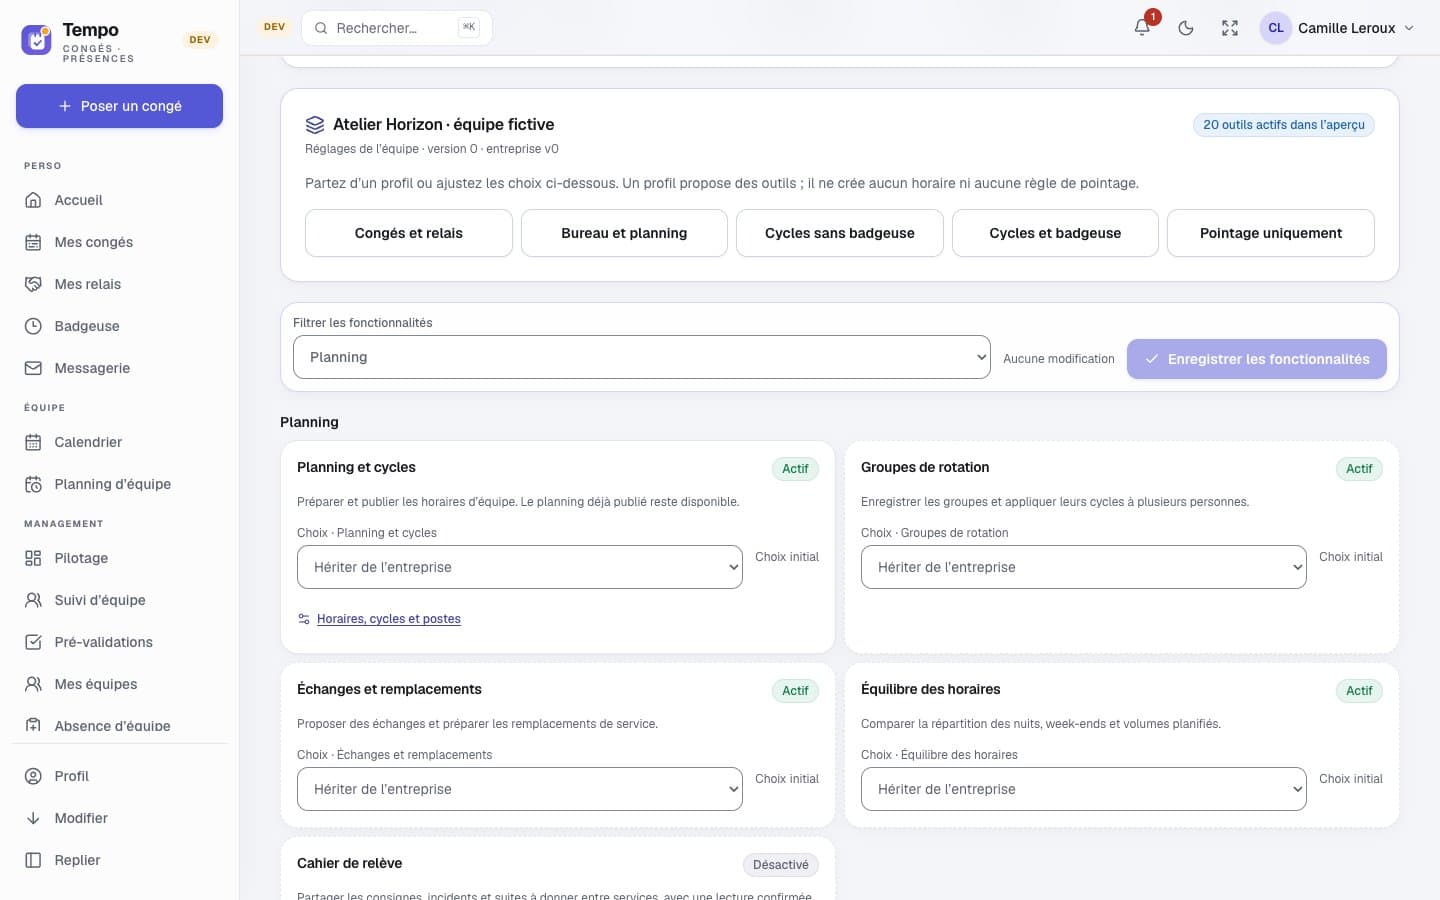
Task: Enter fullscreen with the expand icon
Action: coord(1230,28)
